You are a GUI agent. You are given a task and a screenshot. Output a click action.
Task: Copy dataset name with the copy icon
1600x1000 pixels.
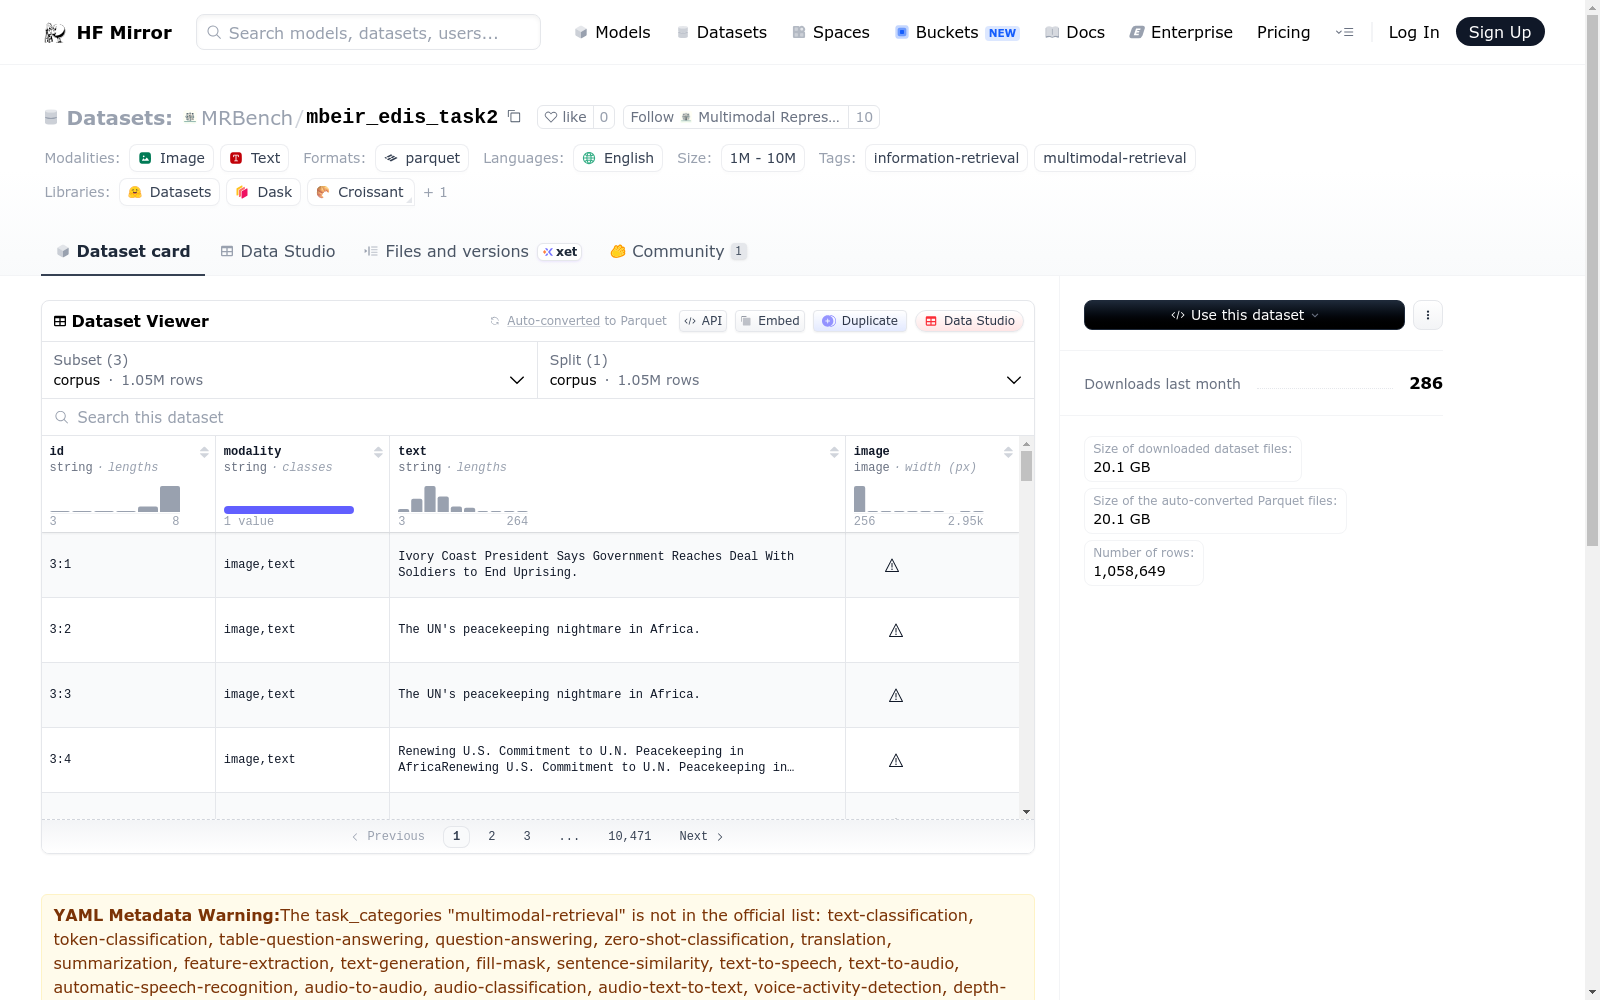click(514, 116)
